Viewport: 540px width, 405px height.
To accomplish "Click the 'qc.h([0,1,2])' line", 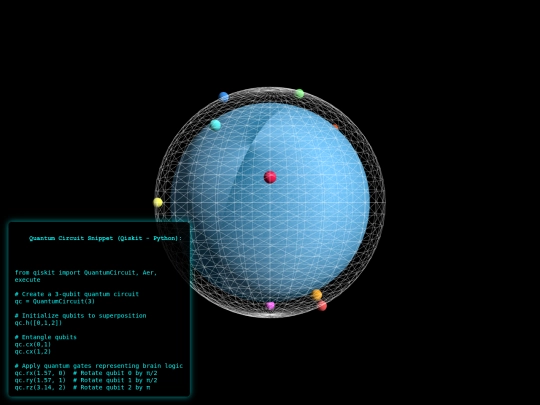I will pos(38,323).
